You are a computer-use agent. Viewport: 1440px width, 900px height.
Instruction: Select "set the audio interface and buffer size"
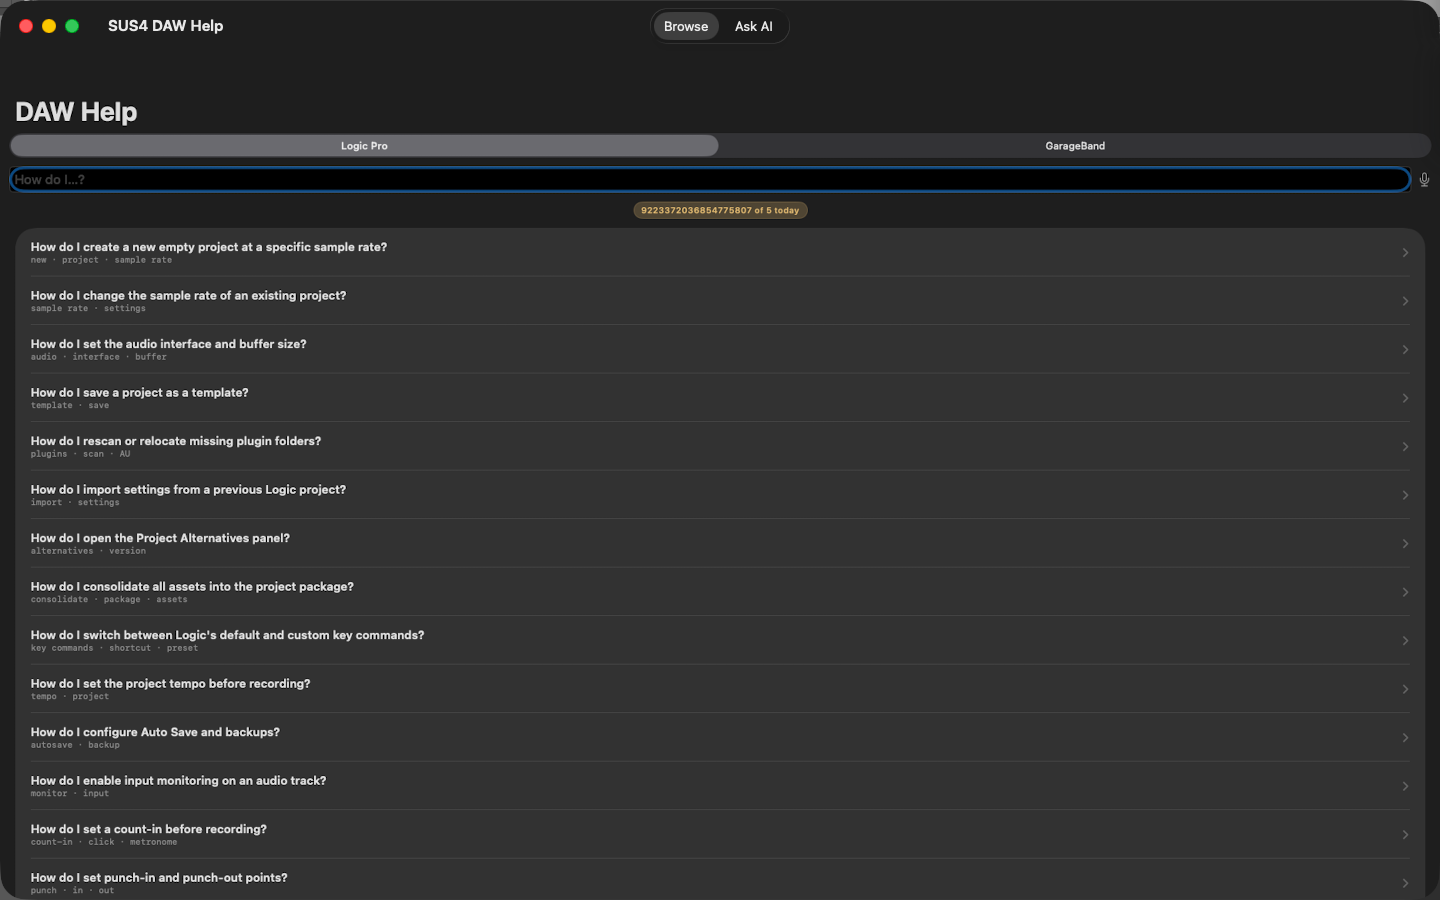pos(720,349)
